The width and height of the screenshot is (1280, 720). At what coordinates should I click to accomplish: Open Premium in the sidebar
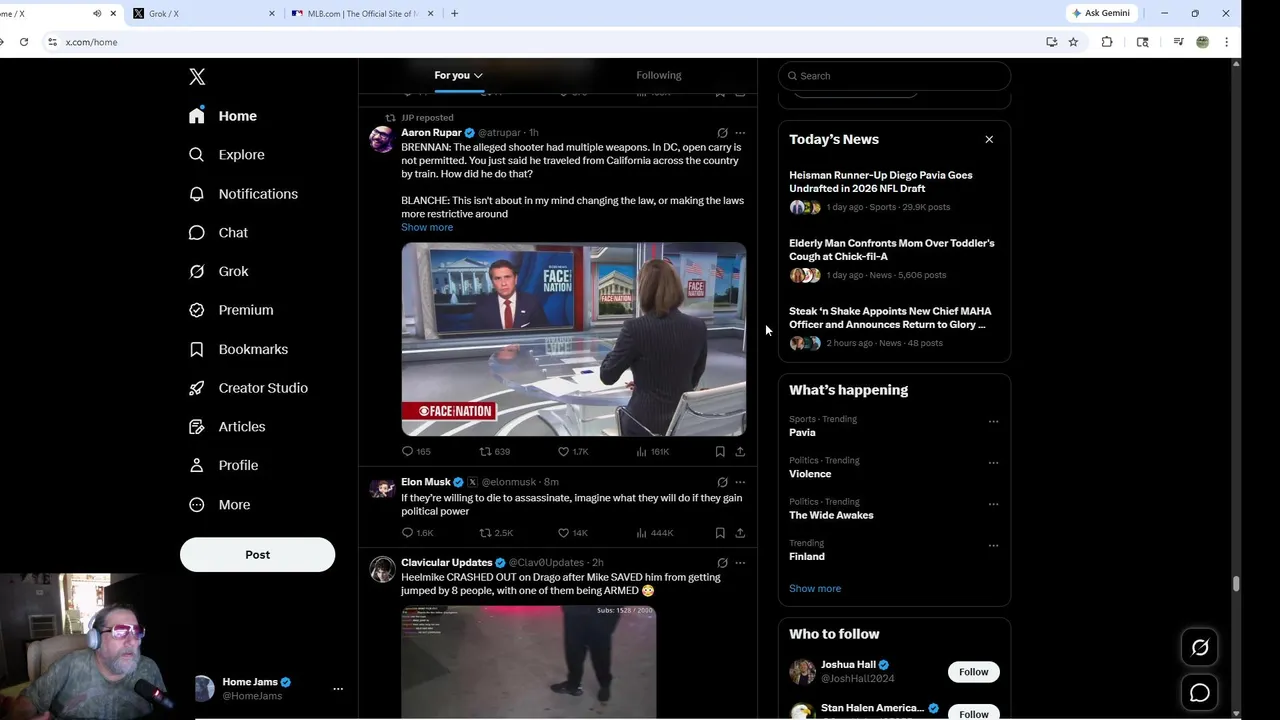coord(231,310)
